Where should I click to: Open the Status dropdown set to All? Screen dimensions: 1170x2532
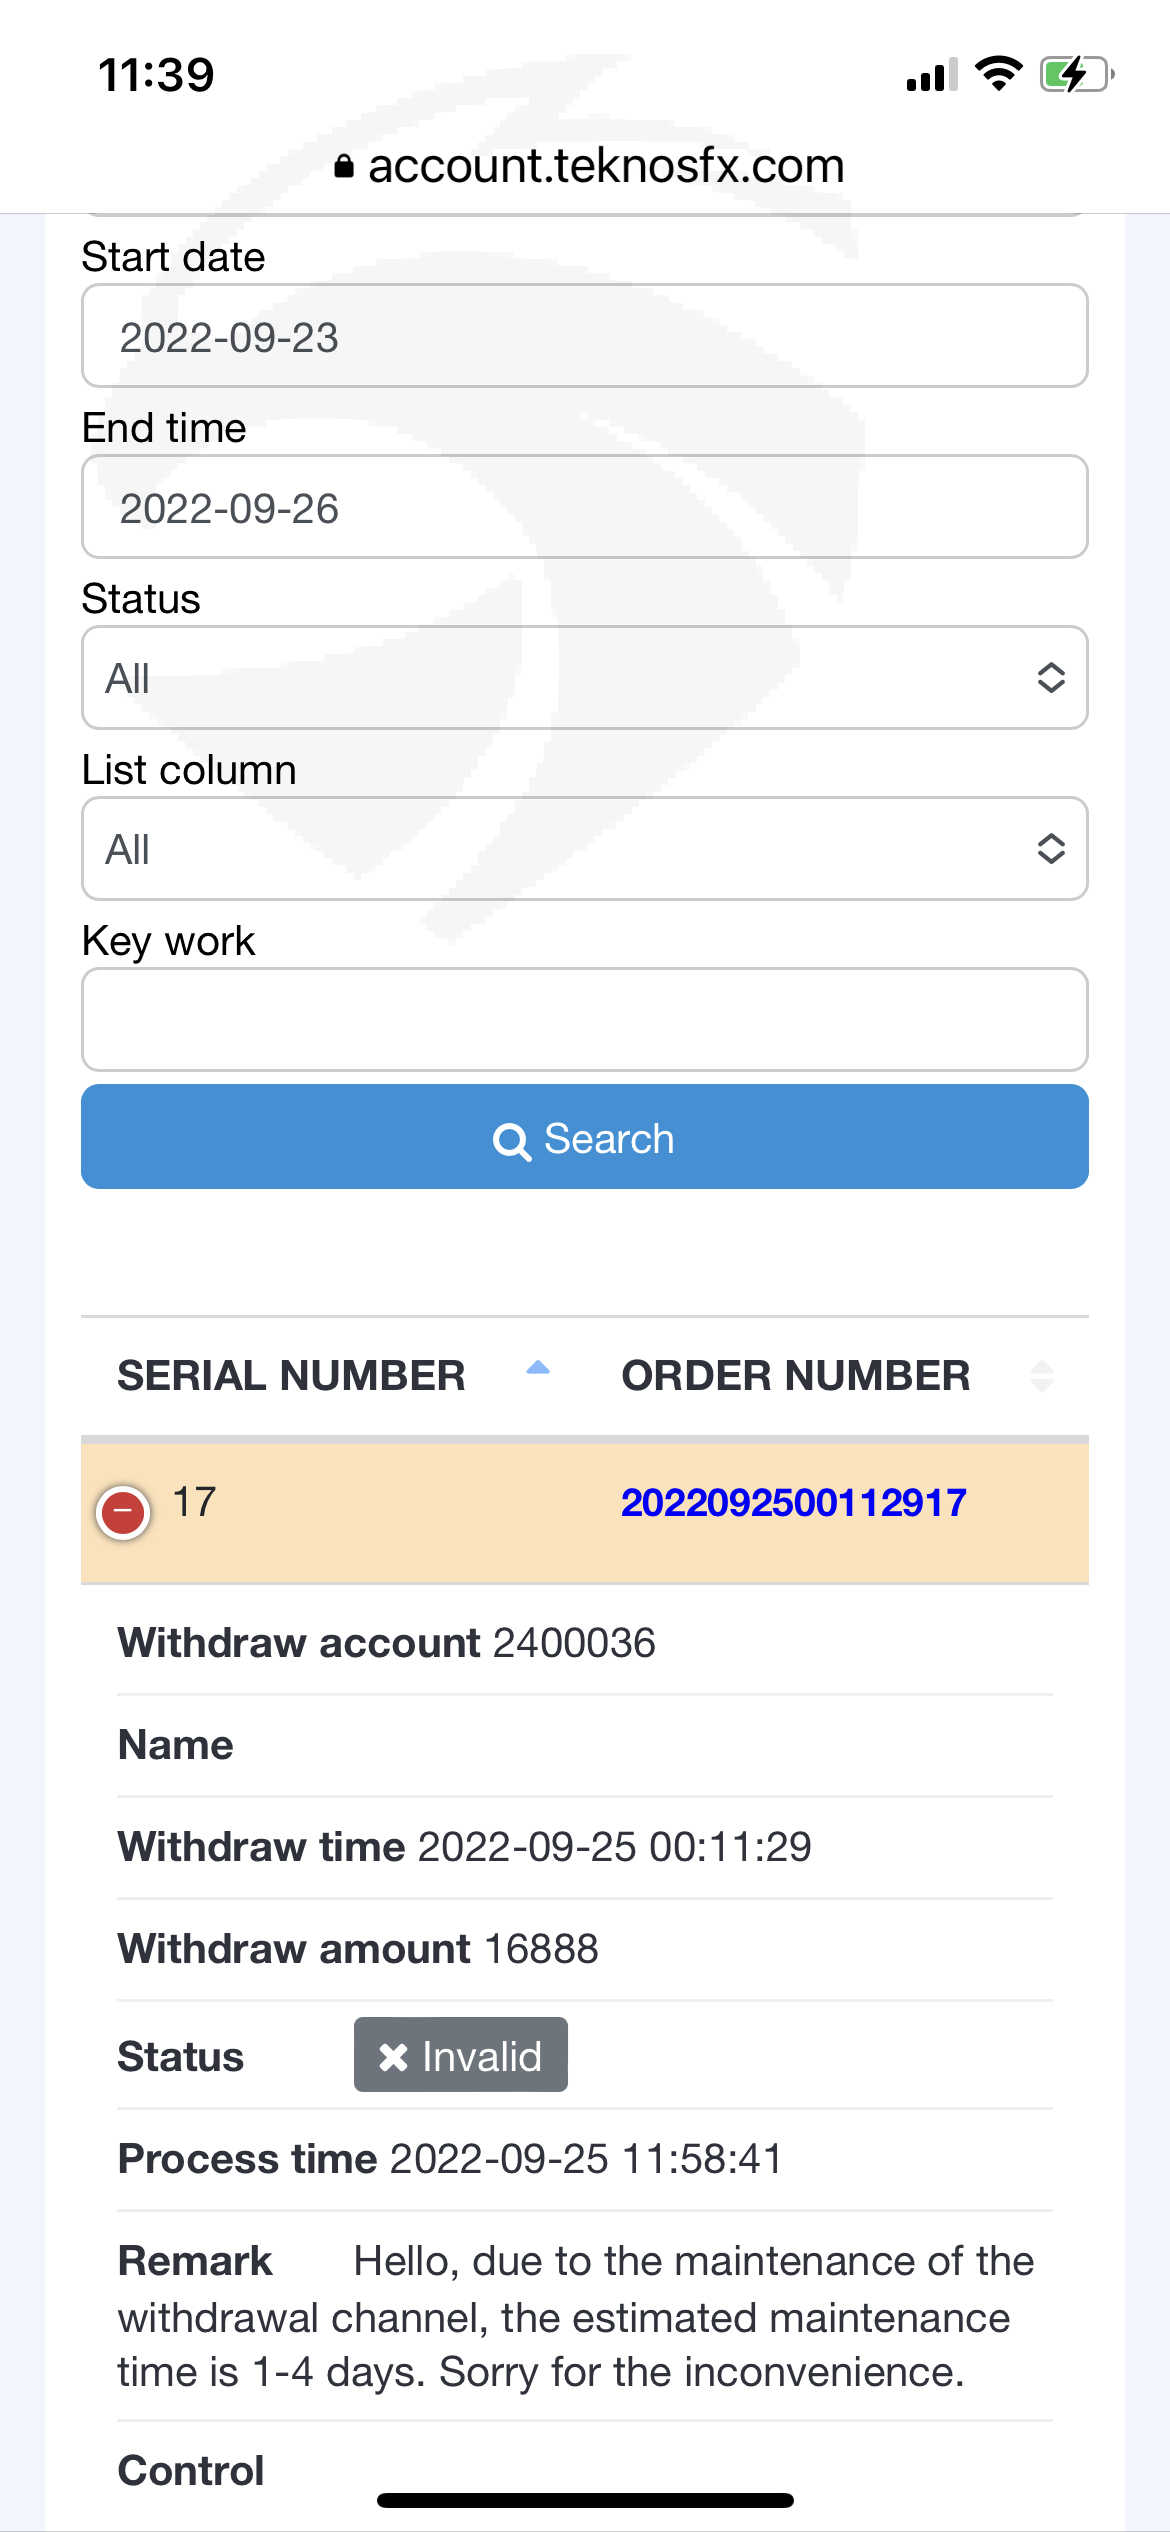(584, 678)
